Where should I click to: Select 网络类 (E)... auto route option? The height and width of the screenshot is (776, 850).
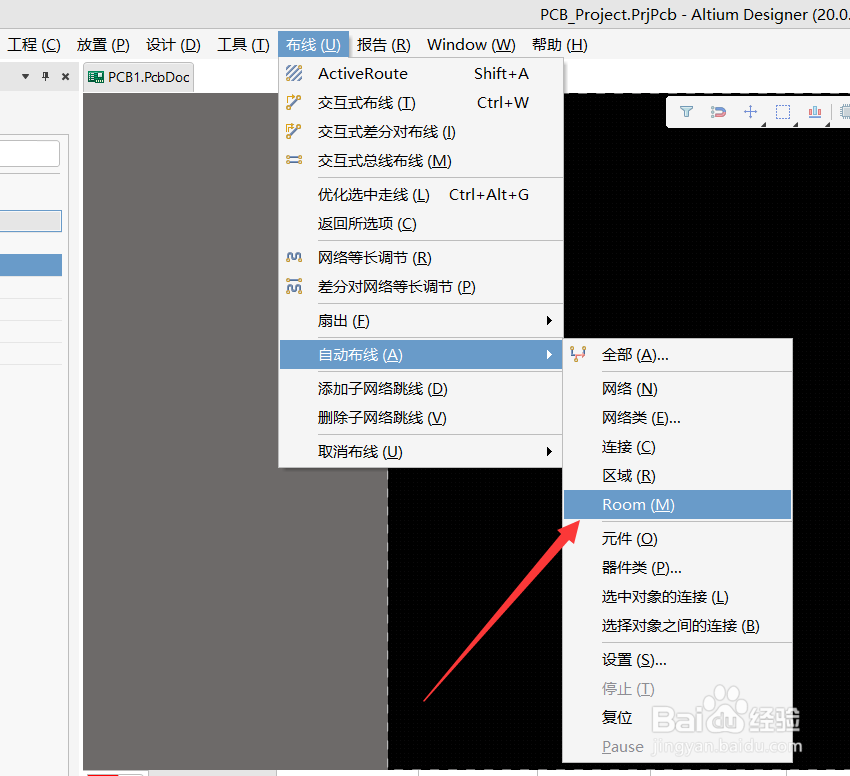[678, 418]
